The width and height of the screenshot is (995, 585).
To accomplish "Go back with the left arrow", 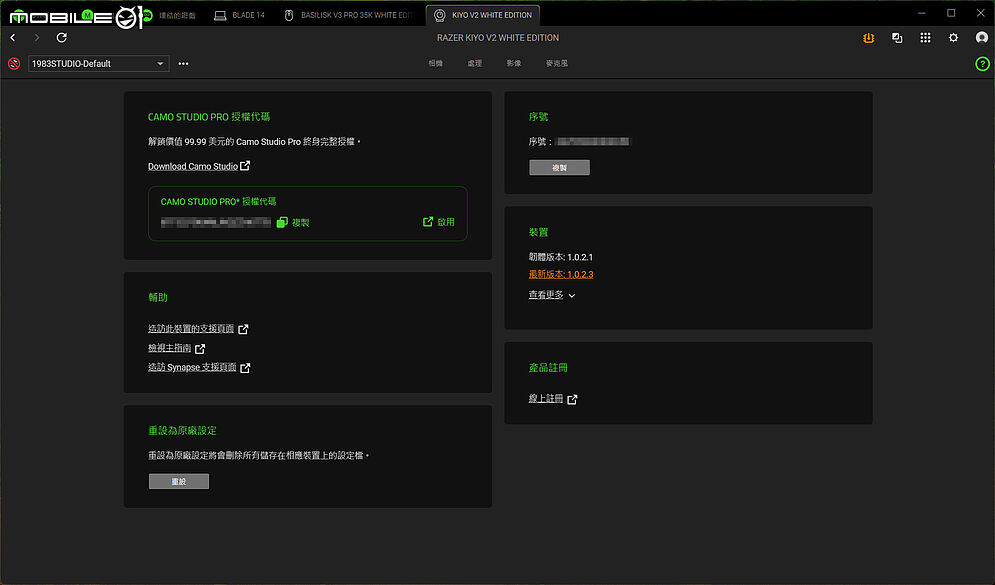I will [13, 38].
